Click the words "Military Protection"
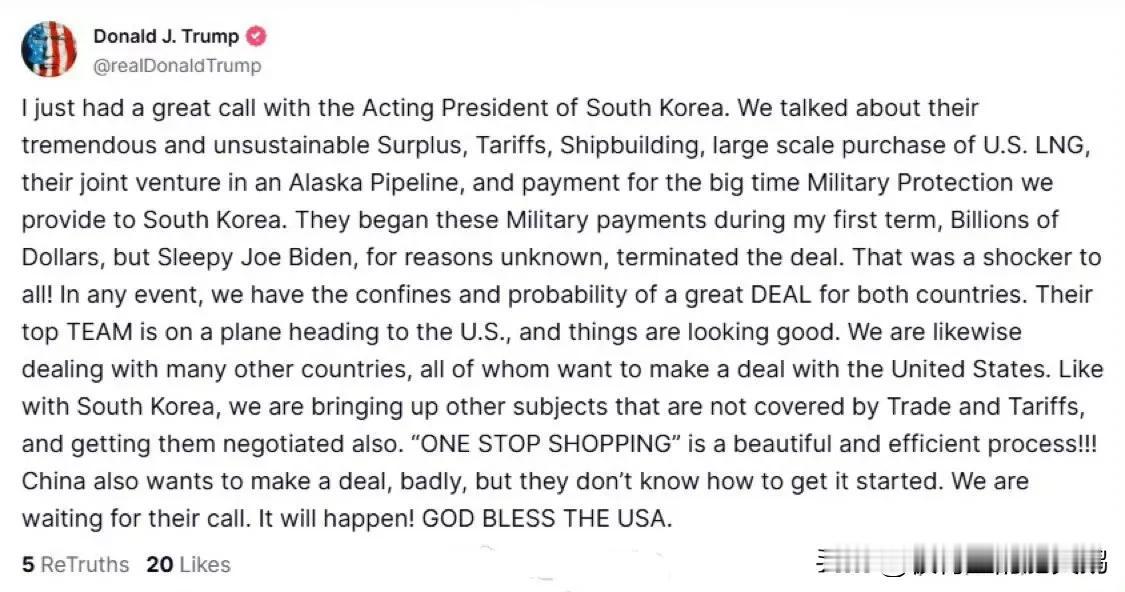Viewport: 1125px width, 592px height. tap(910, 182)
